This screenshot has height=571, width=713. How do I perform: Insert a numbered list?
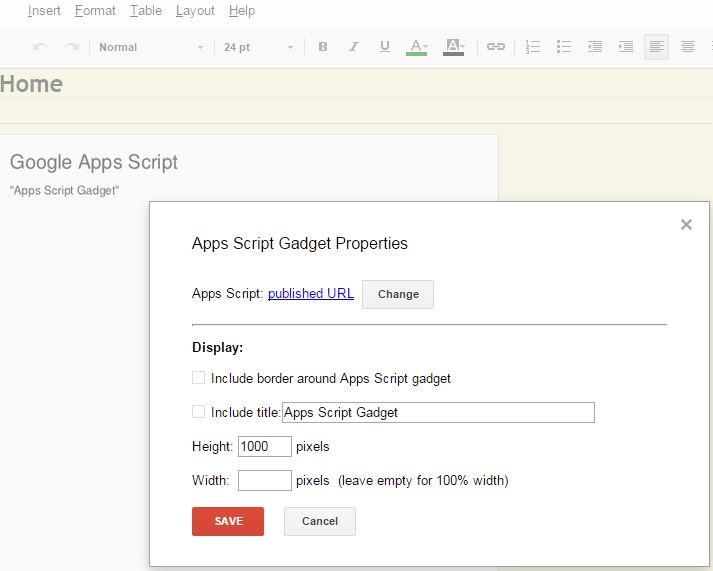point(533,47)
